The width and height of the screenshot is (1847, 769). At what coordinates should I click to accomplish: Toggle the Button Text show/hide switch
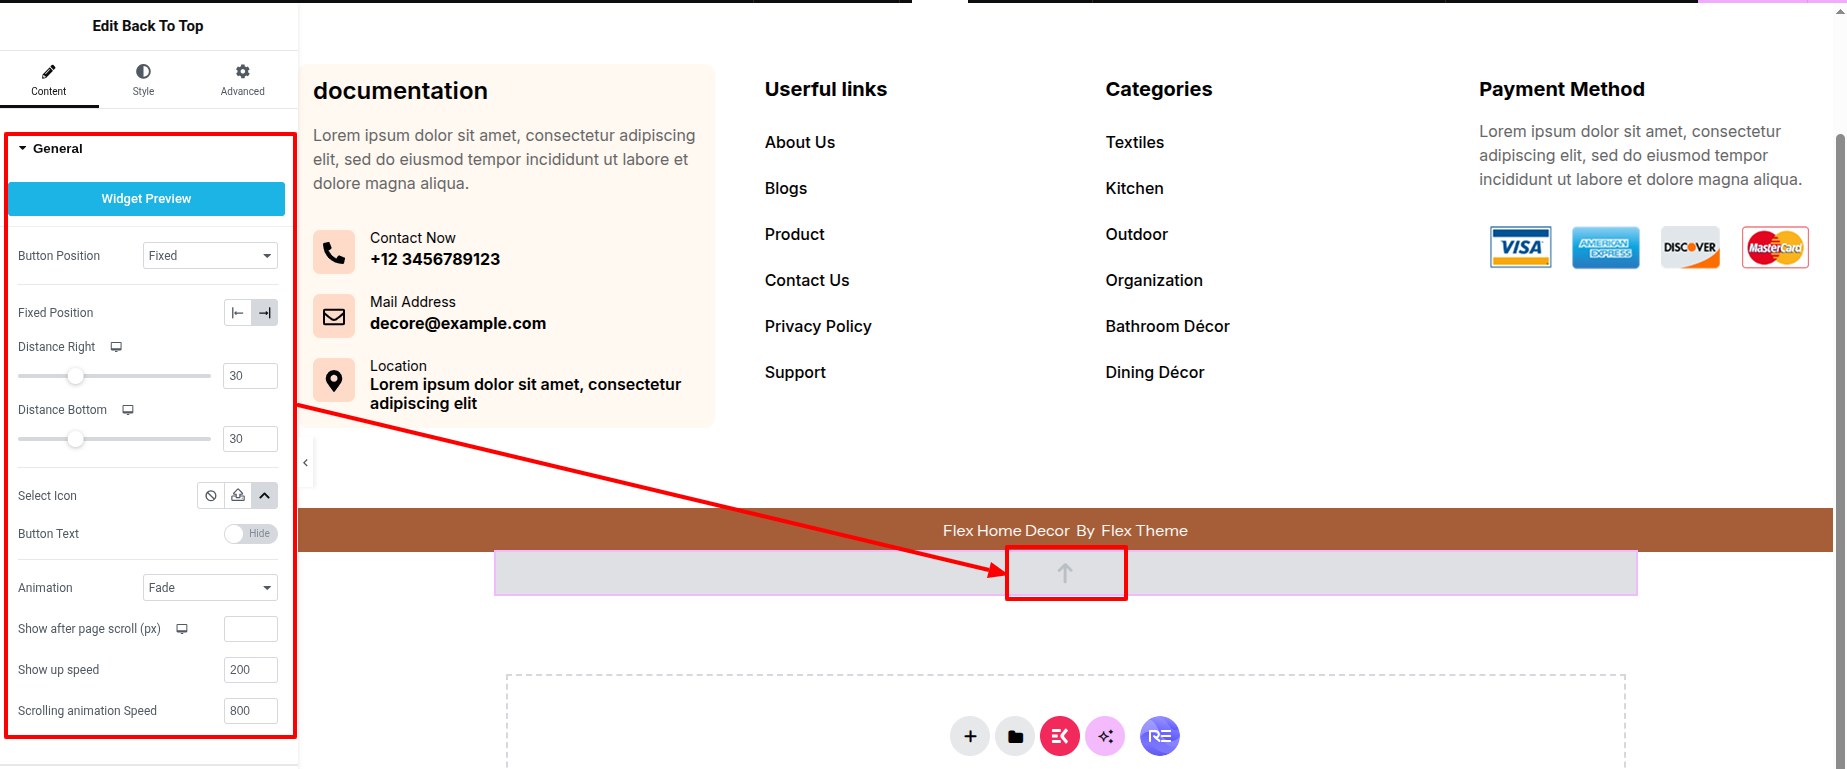(250, 534)
